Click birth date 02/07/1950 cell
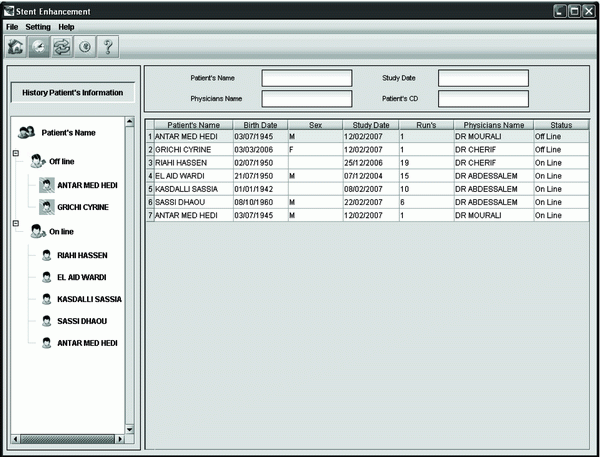Image resolution: width=600 pixels, height=457 pixels. [x=261, y=163]
